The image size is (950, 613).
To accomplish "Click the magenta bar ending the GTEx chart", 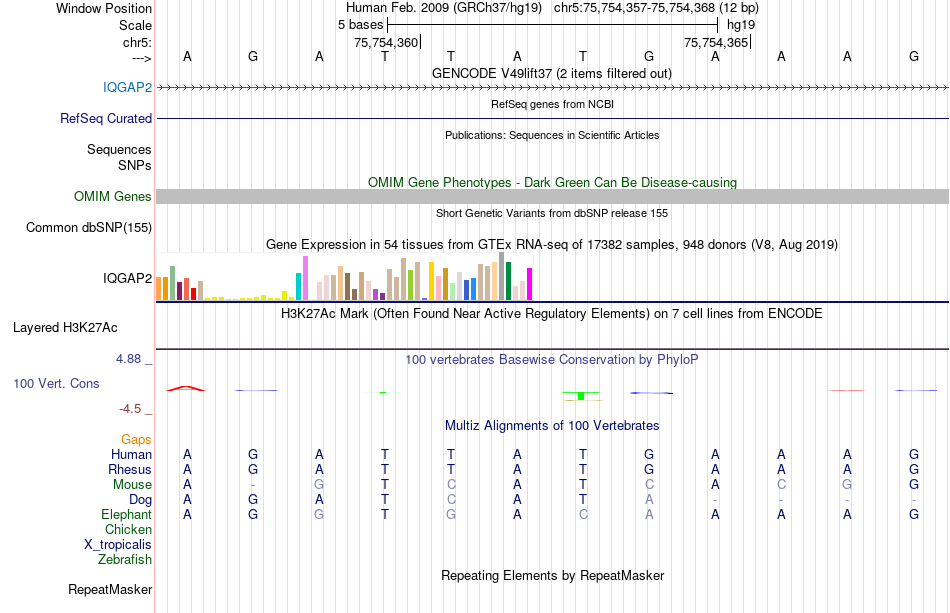I will click(529, 284).
